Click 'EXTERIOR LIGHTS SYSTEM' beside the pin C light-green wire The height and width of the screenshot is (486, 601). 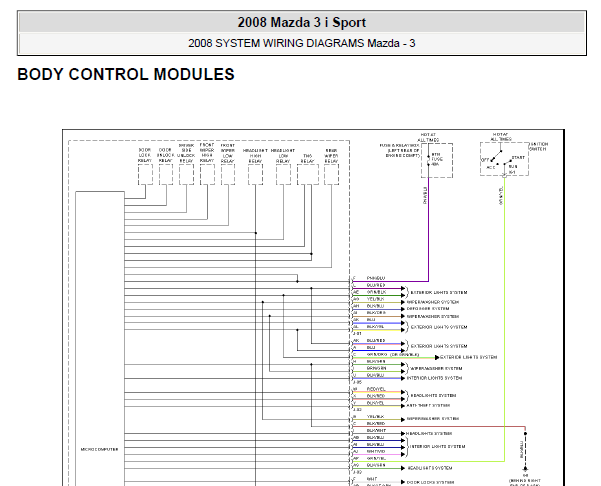coord(468,357)
